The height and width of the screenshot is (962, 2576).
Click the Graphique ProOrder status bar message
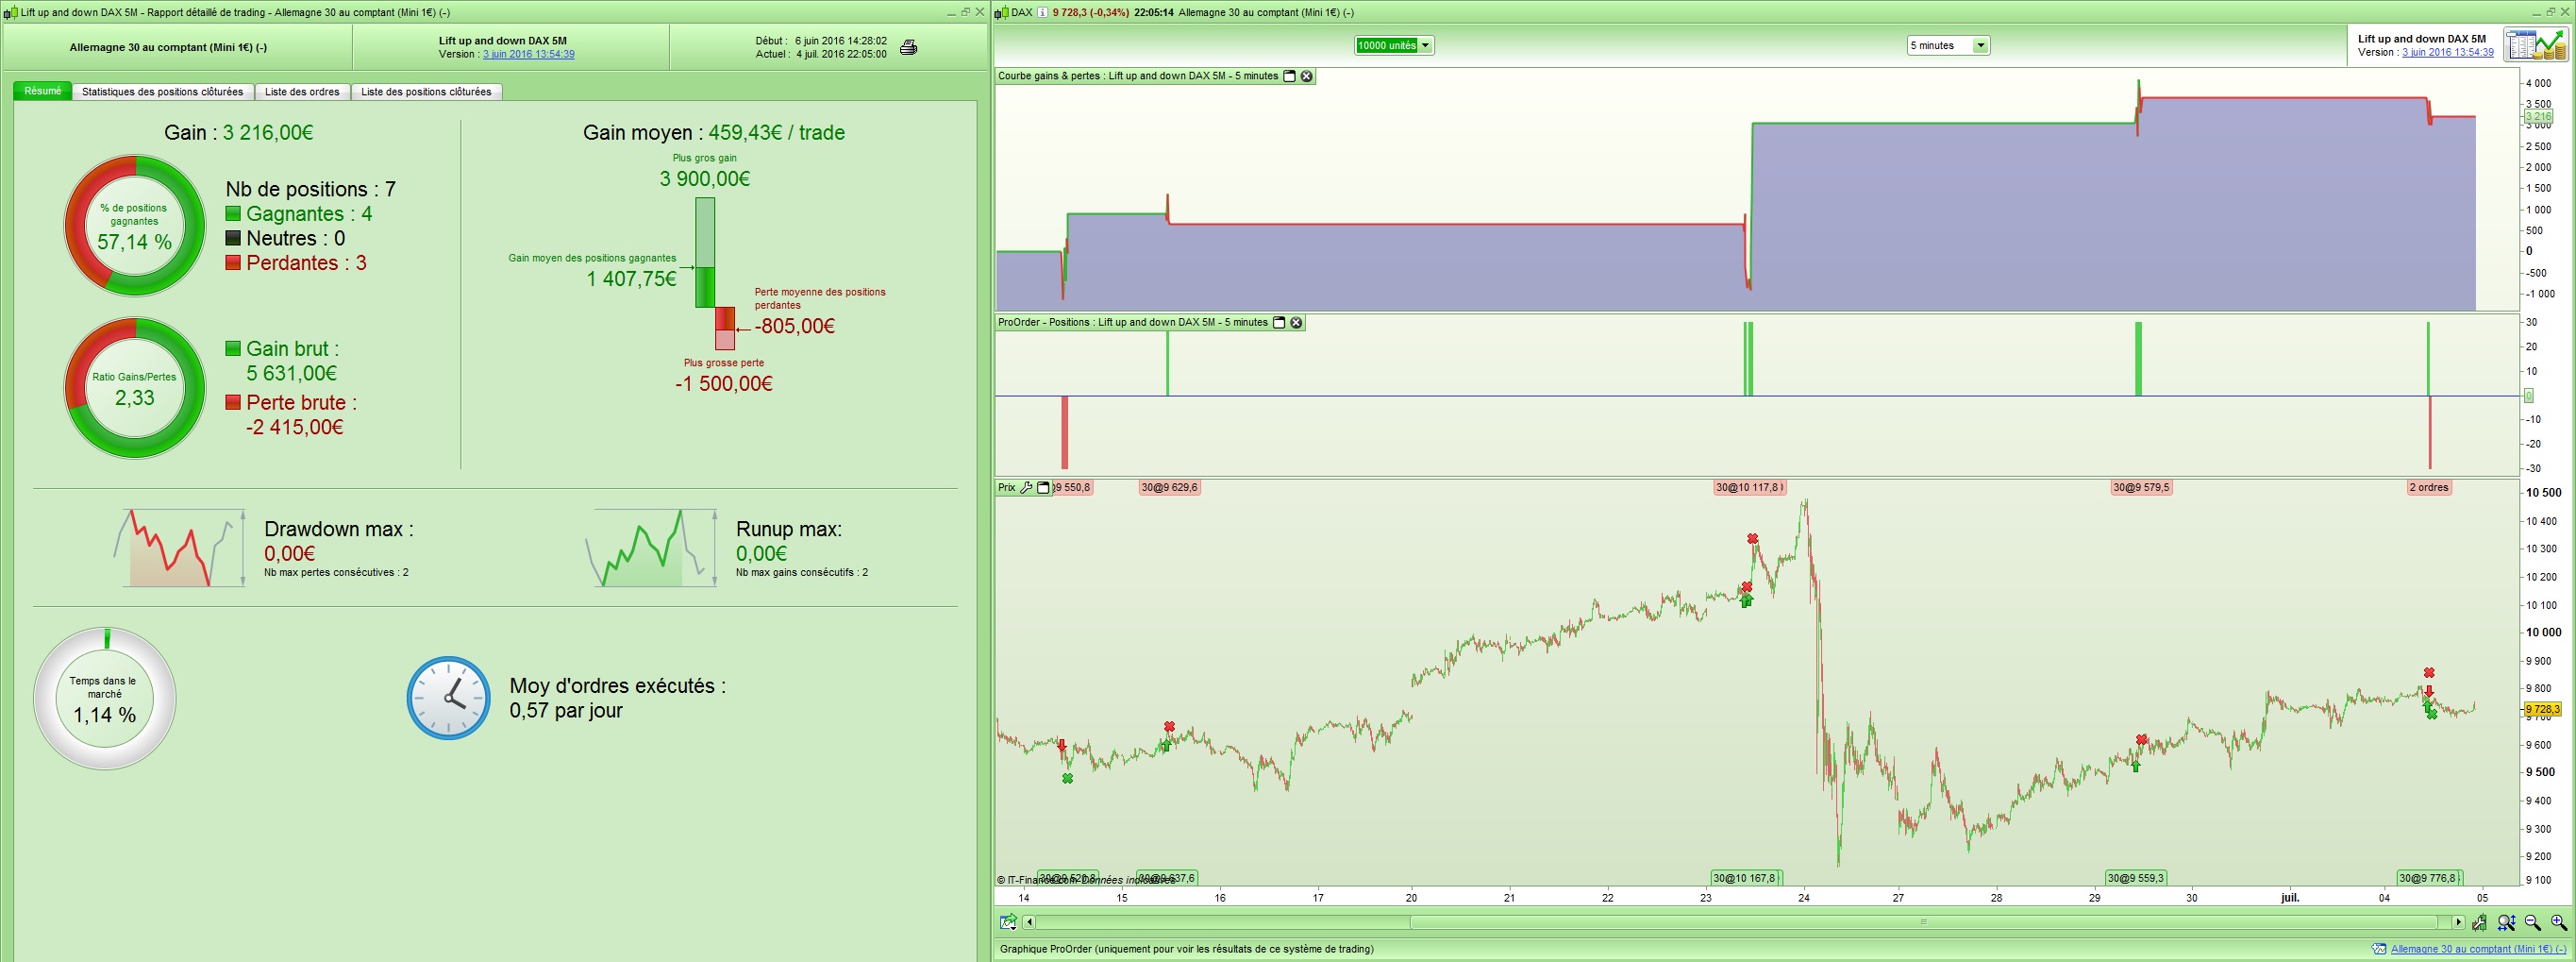pyautogui.click(x=1187, y=949)
